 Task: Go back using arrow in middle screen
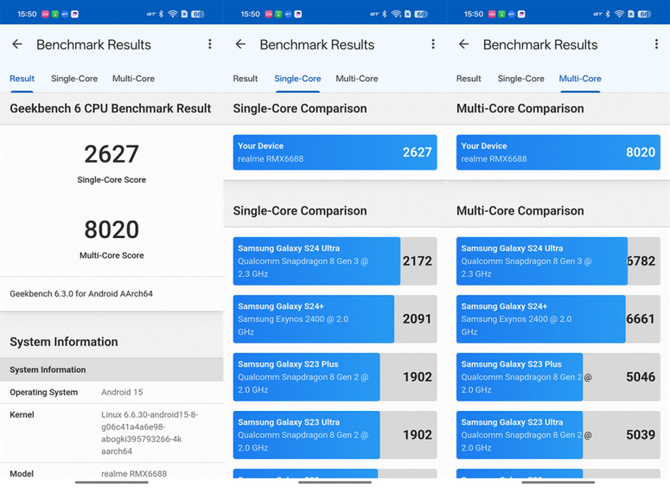[x=241, y=44]
